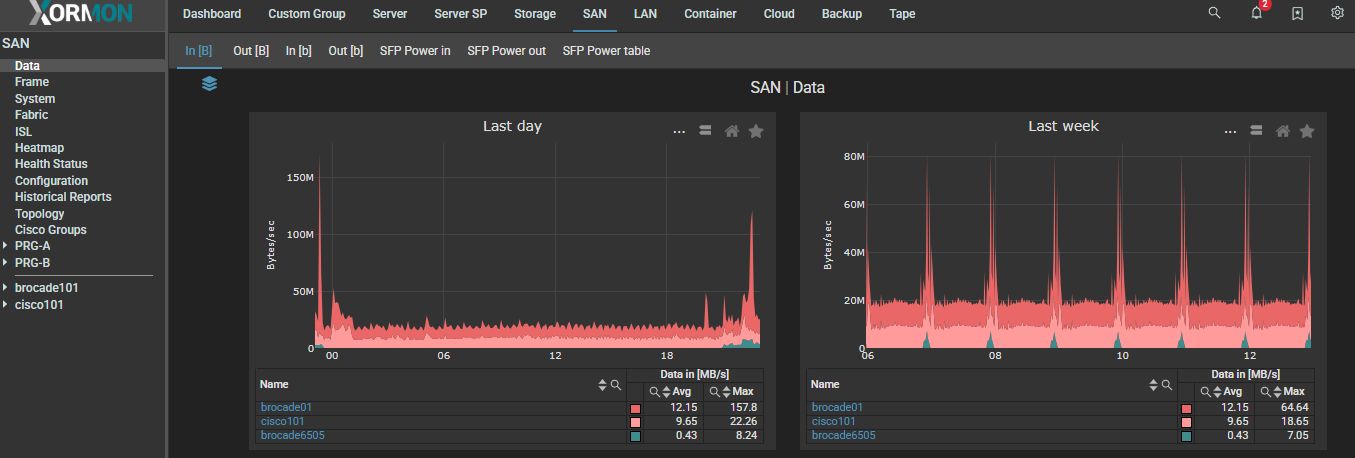
Task: Expand the brocade101 tree node
Action: tap(6, 288)
